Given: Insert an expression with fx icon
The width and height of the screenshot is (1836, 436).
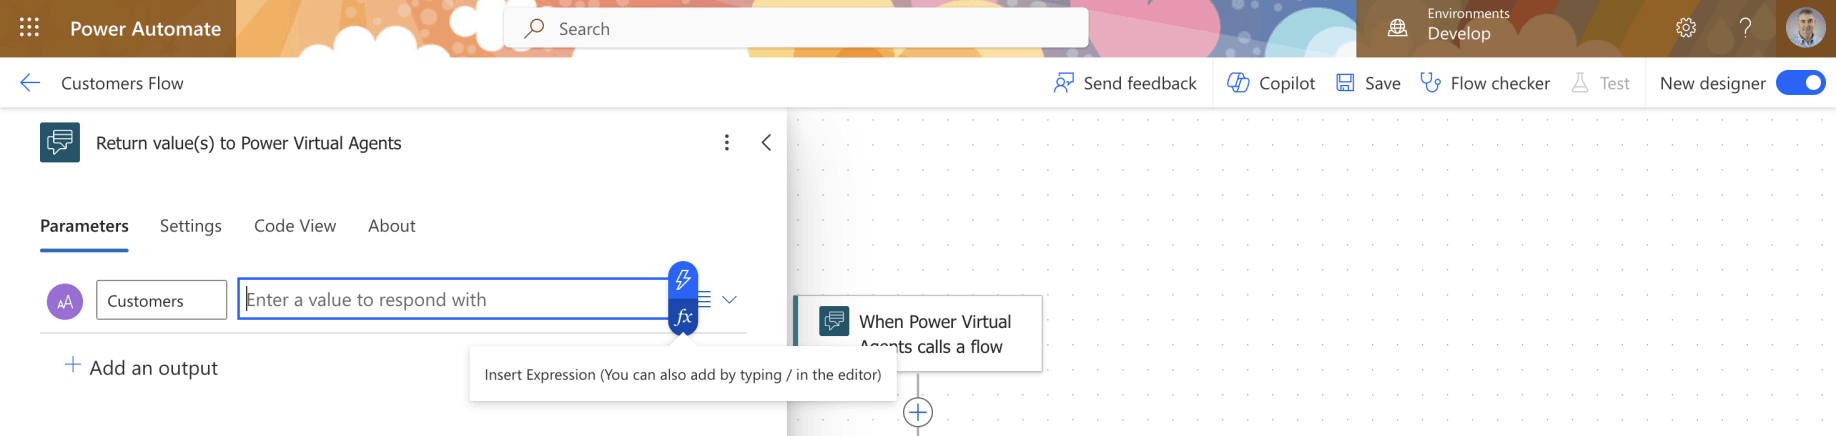Looking at the screenshot, I should pyautogui.click(x=683, y=317).
